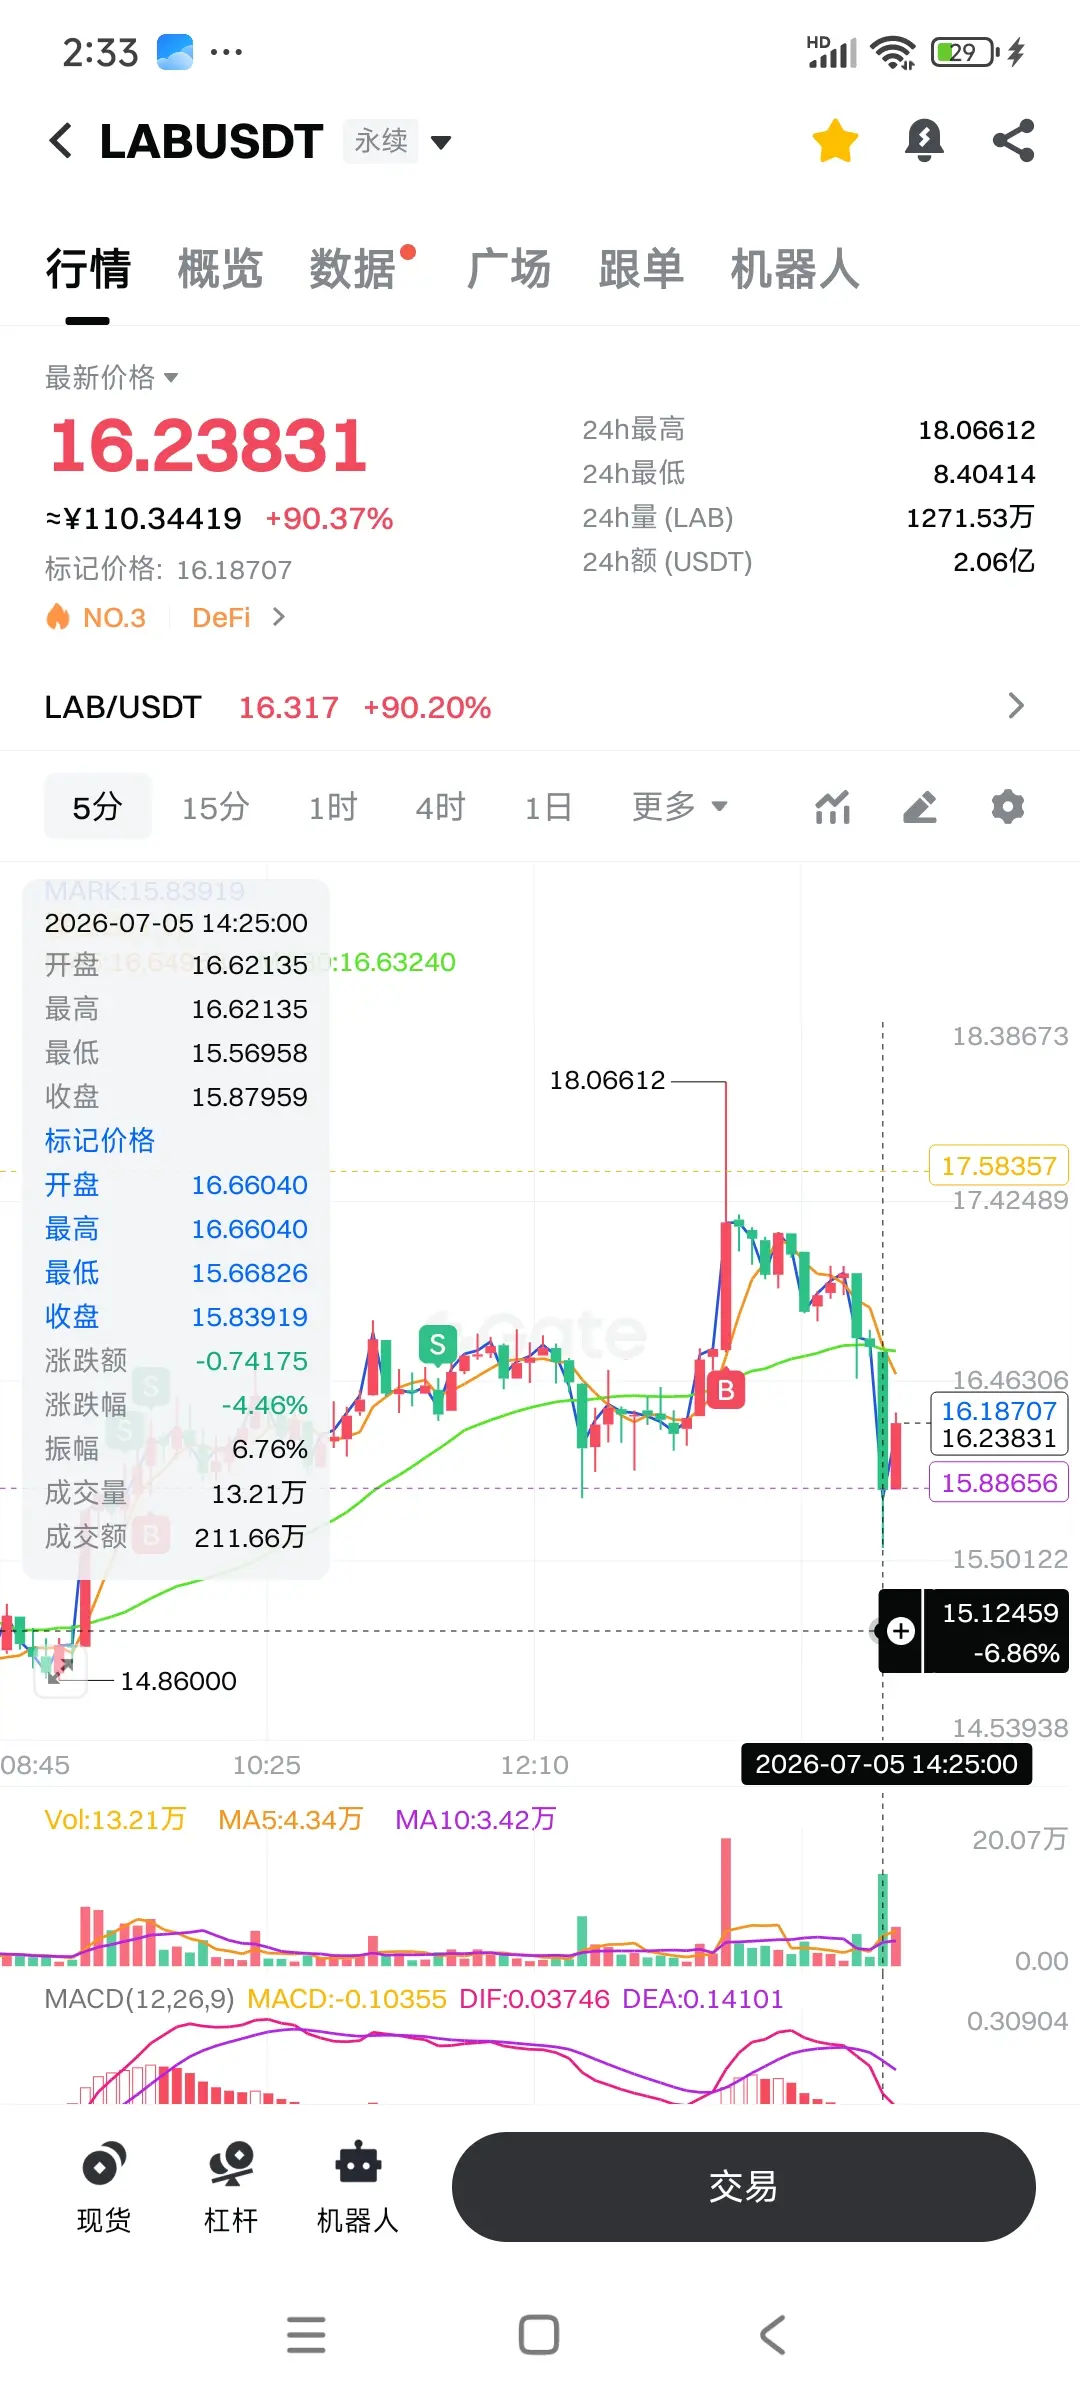Tap the 24h额 value 2.06亿
Image resolution: width=1080 pixels, height=2400 pixels.
[994, 562]
